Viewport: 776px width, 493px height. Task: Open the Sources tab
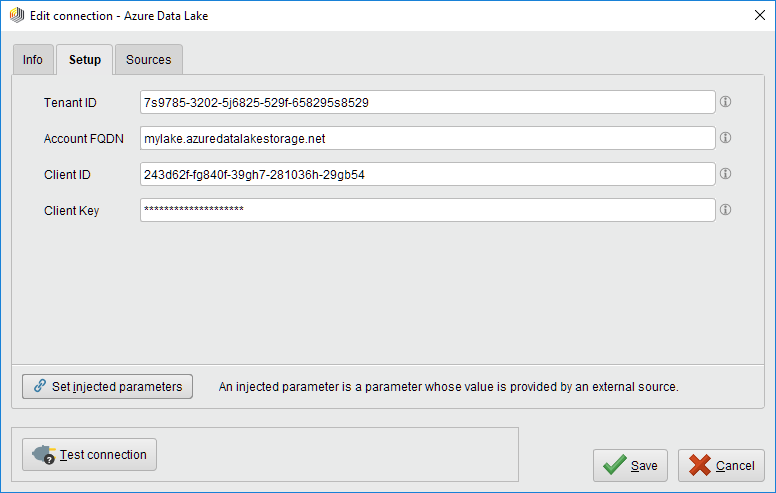[x=148, y=60]
